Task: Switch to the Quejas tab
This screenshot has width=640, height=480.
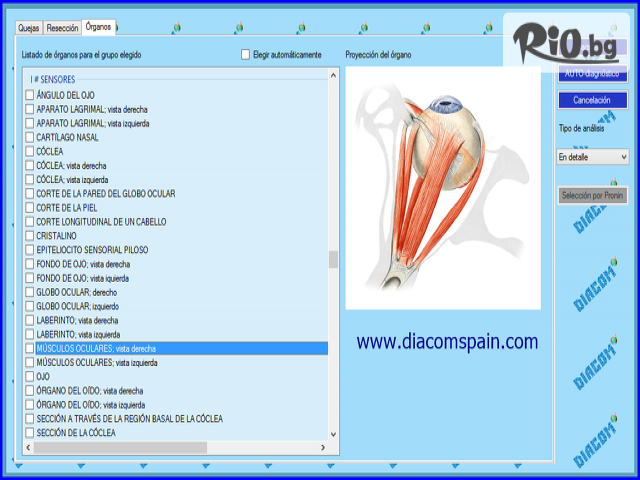Action: pos(29,28)
